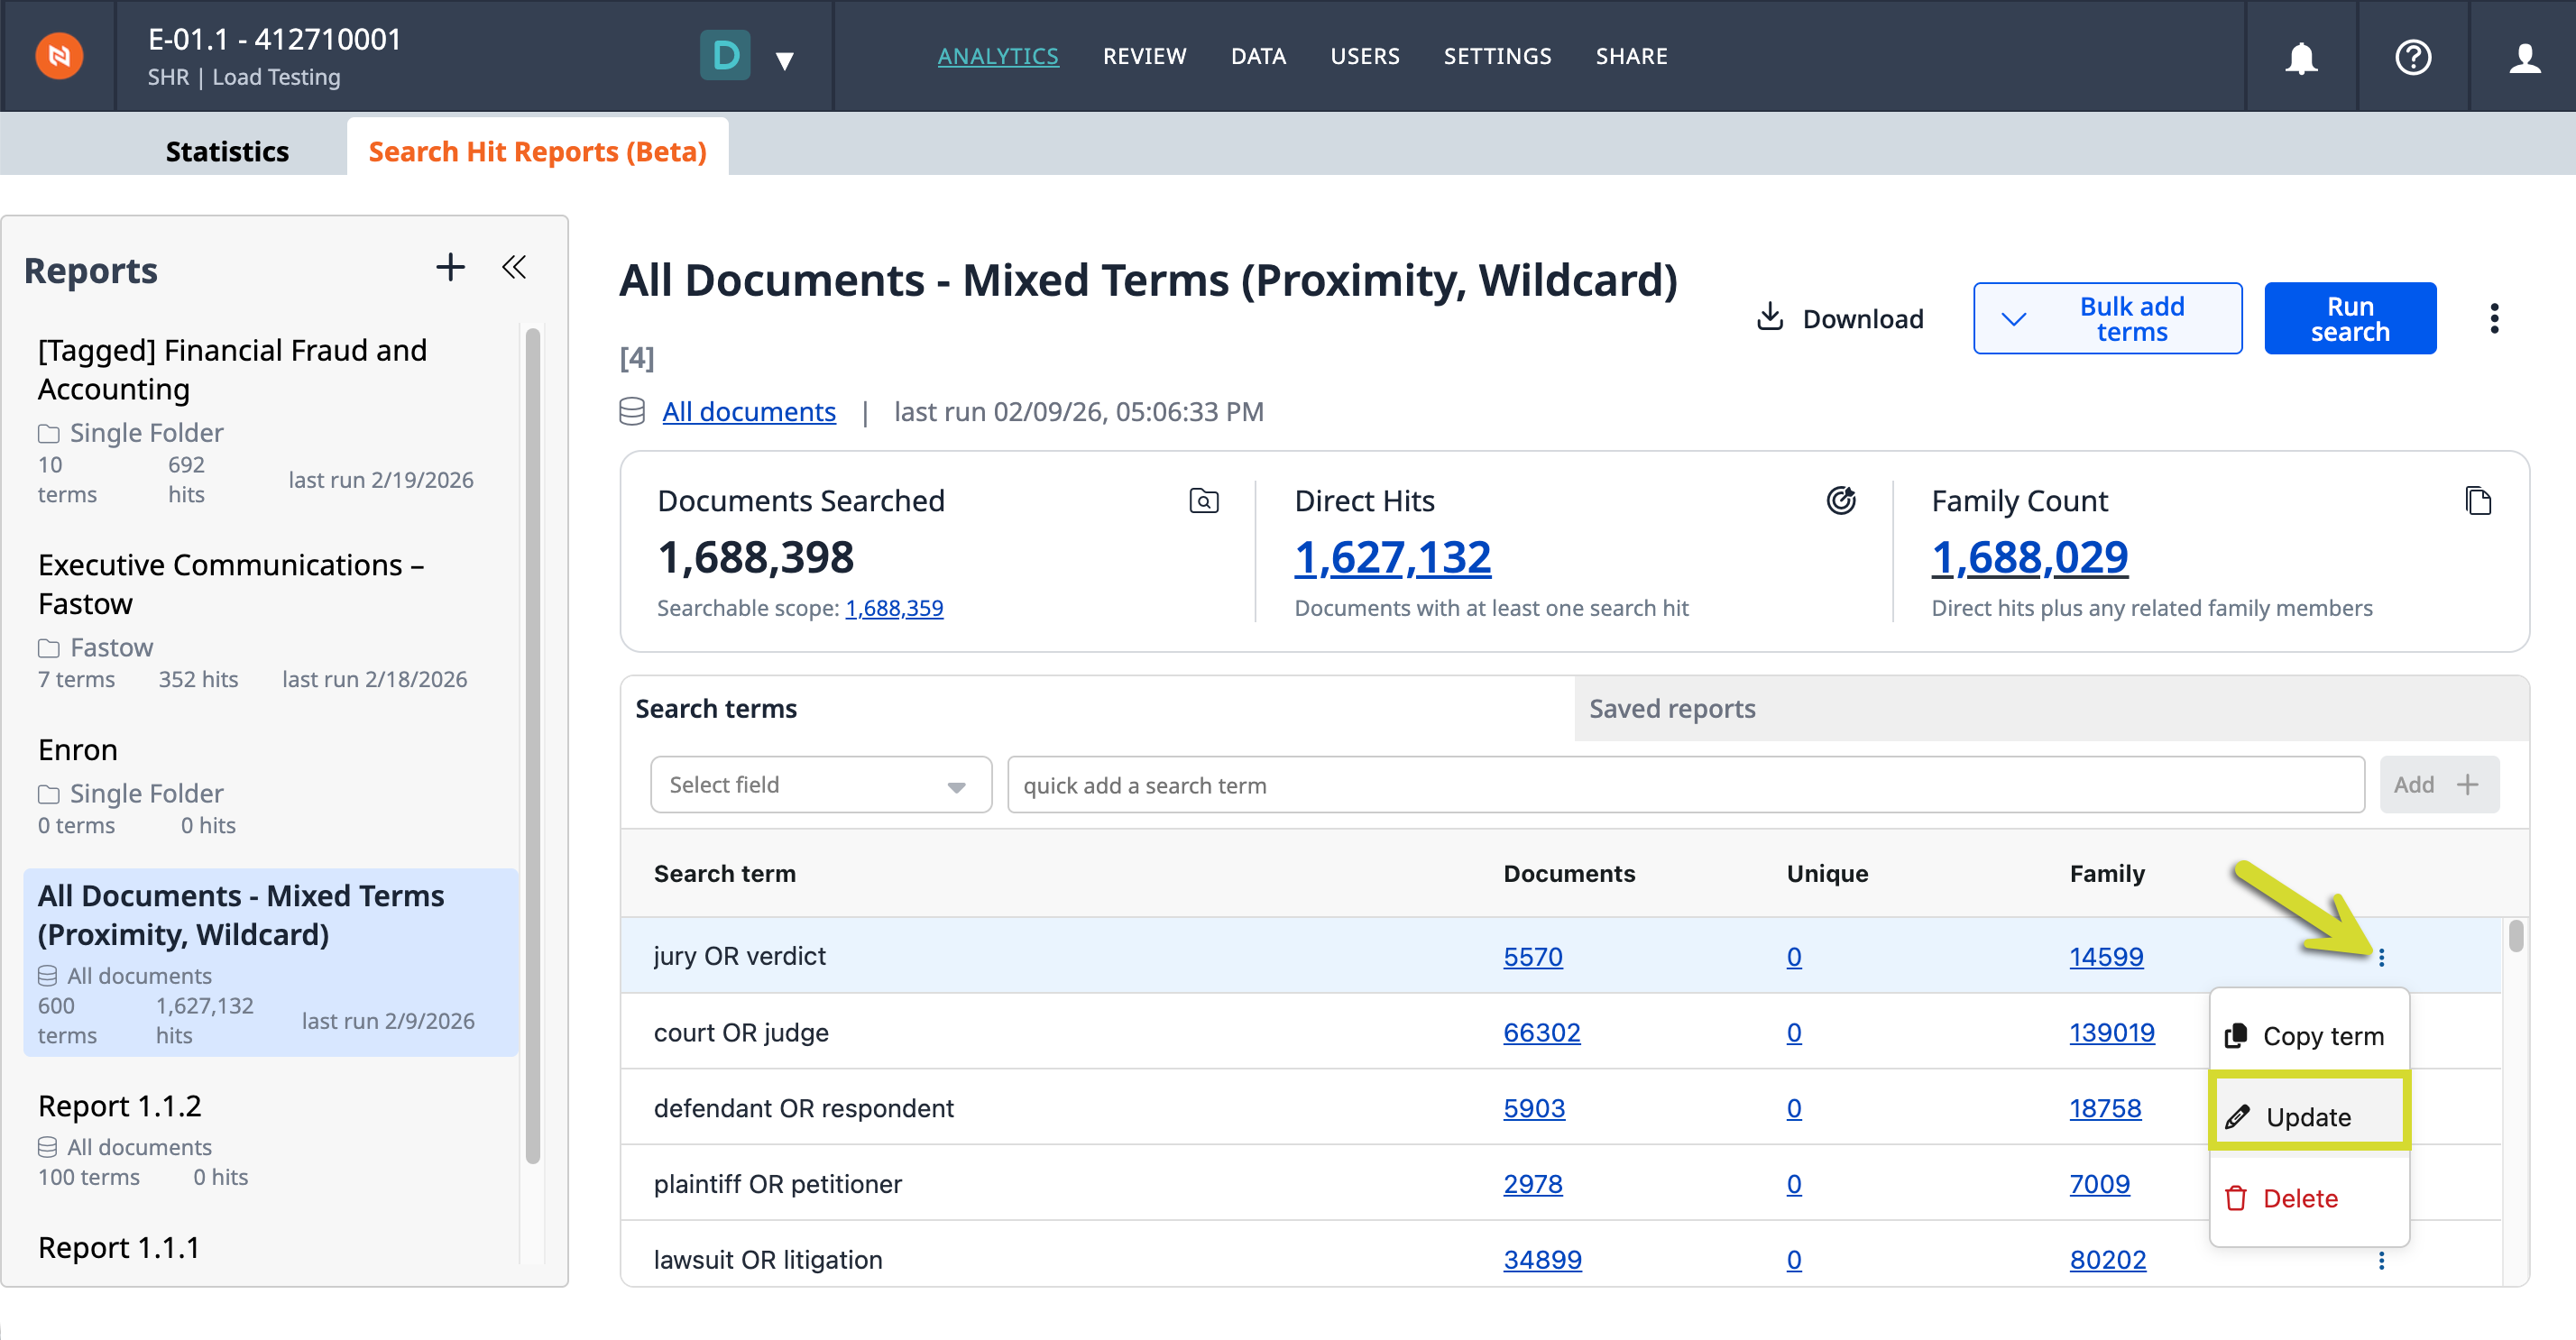Open the help question mark icon
The image size is (2576, 1340).
pyautogui.click(x=2412, y=57)
